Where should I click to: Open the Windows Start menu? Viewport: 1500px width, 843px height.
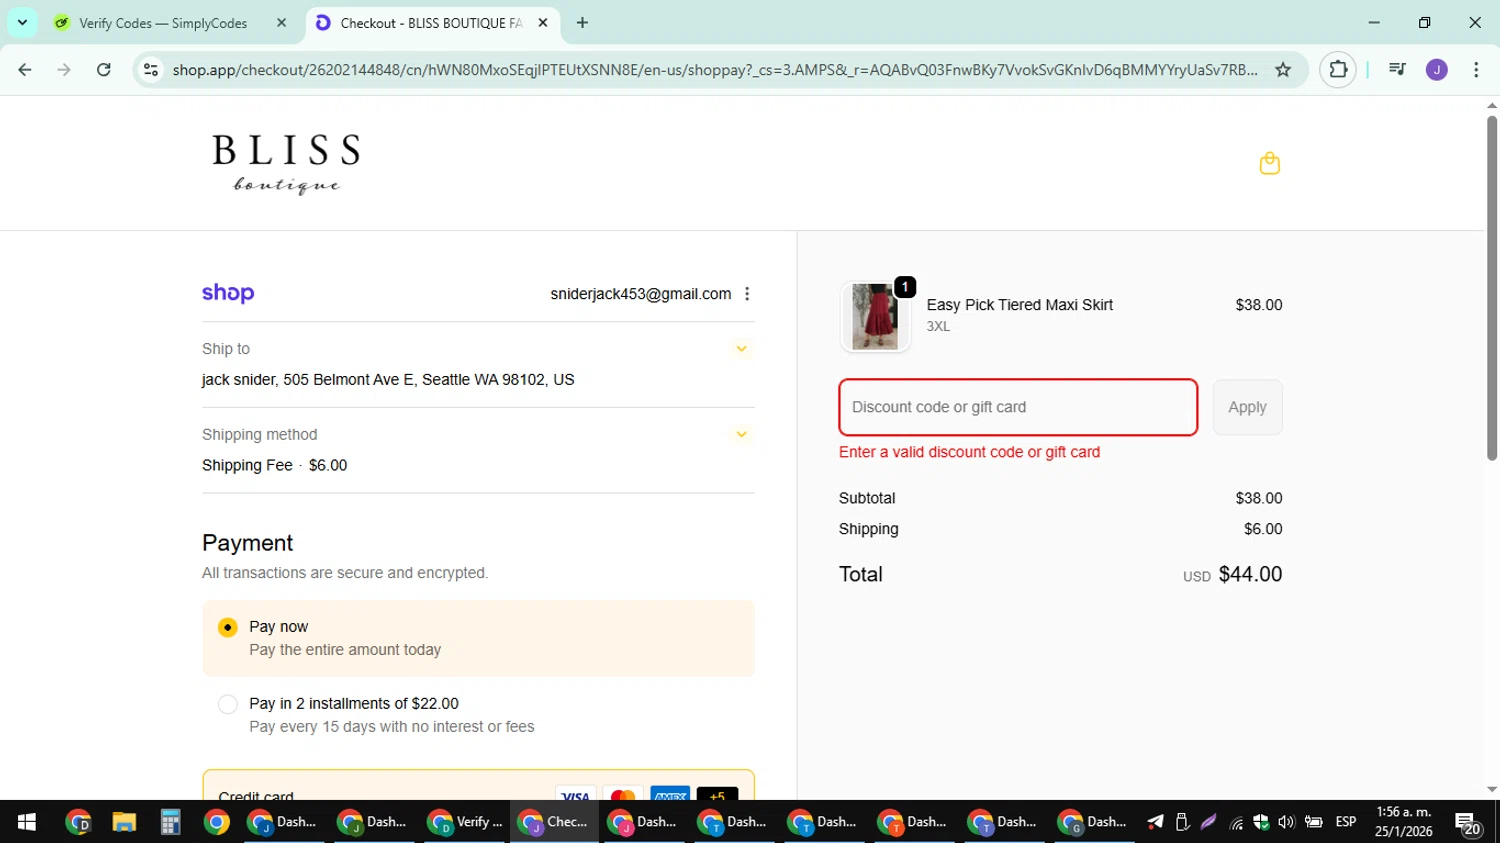[27, 822]
